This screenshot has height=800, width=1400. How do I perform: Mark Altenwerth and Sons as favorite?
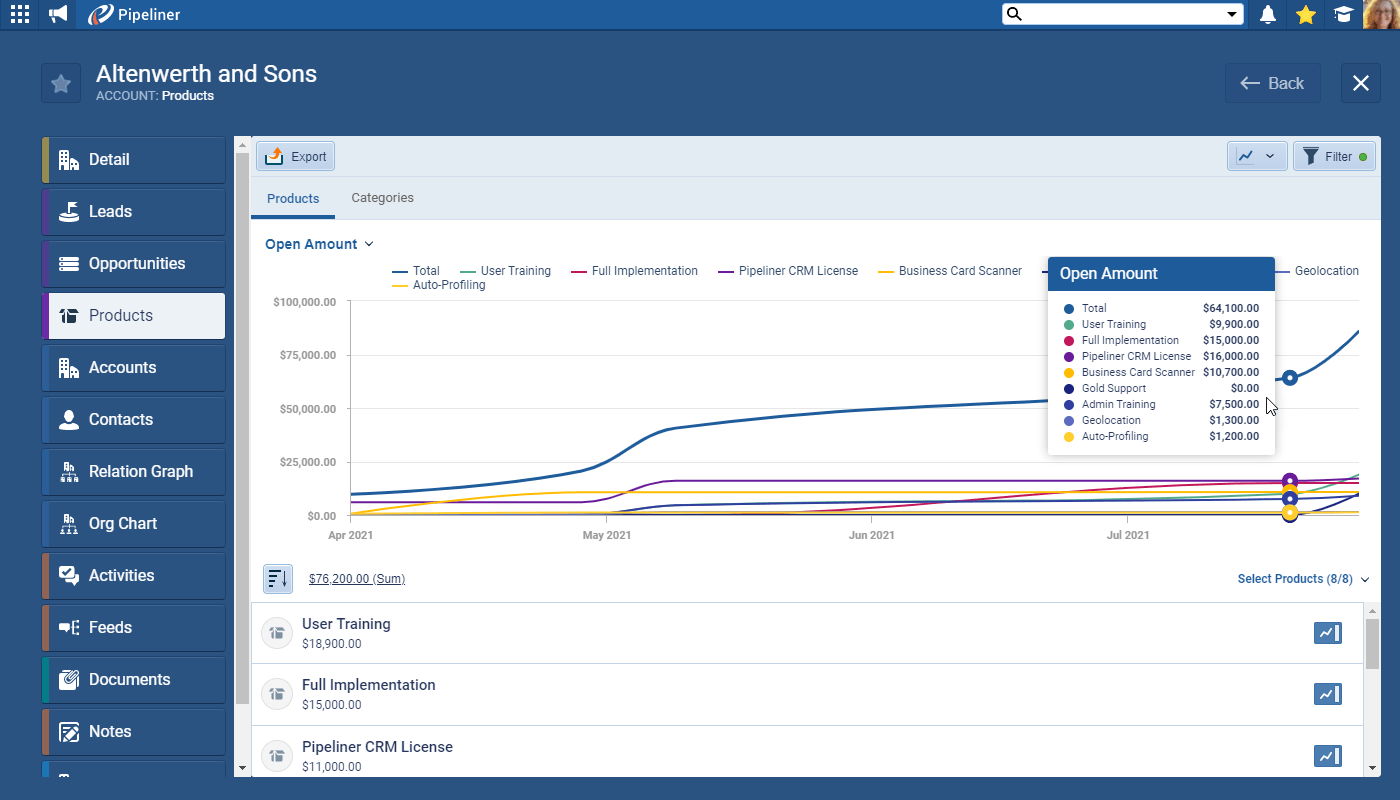pos(61,83)
